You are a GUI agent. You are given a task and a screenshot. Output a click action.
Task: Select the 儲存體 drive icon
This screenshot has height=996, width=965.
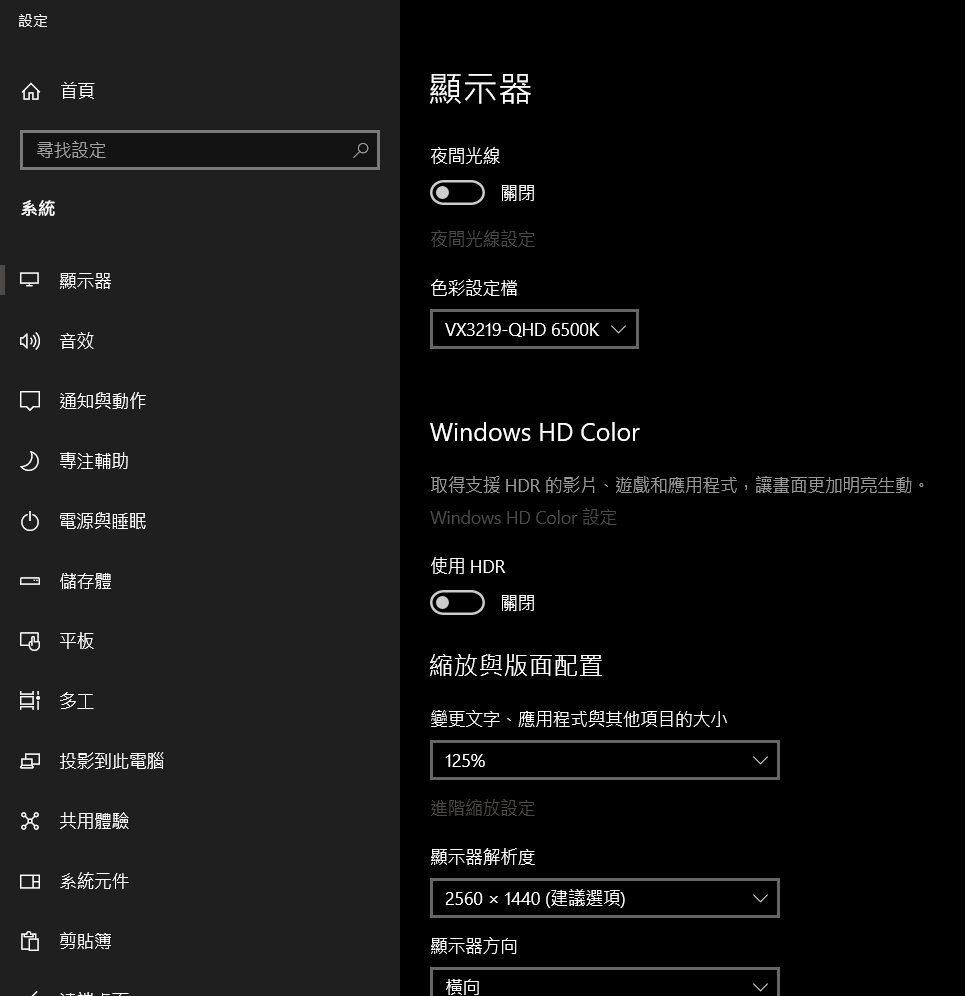(x=30, y=581)
